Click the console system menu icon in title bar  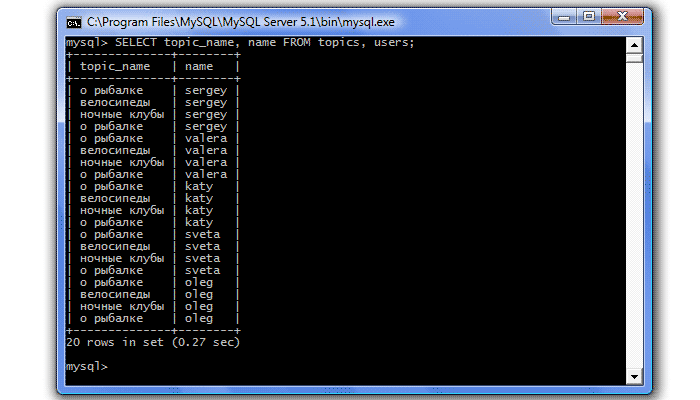[x=73, y=20]
